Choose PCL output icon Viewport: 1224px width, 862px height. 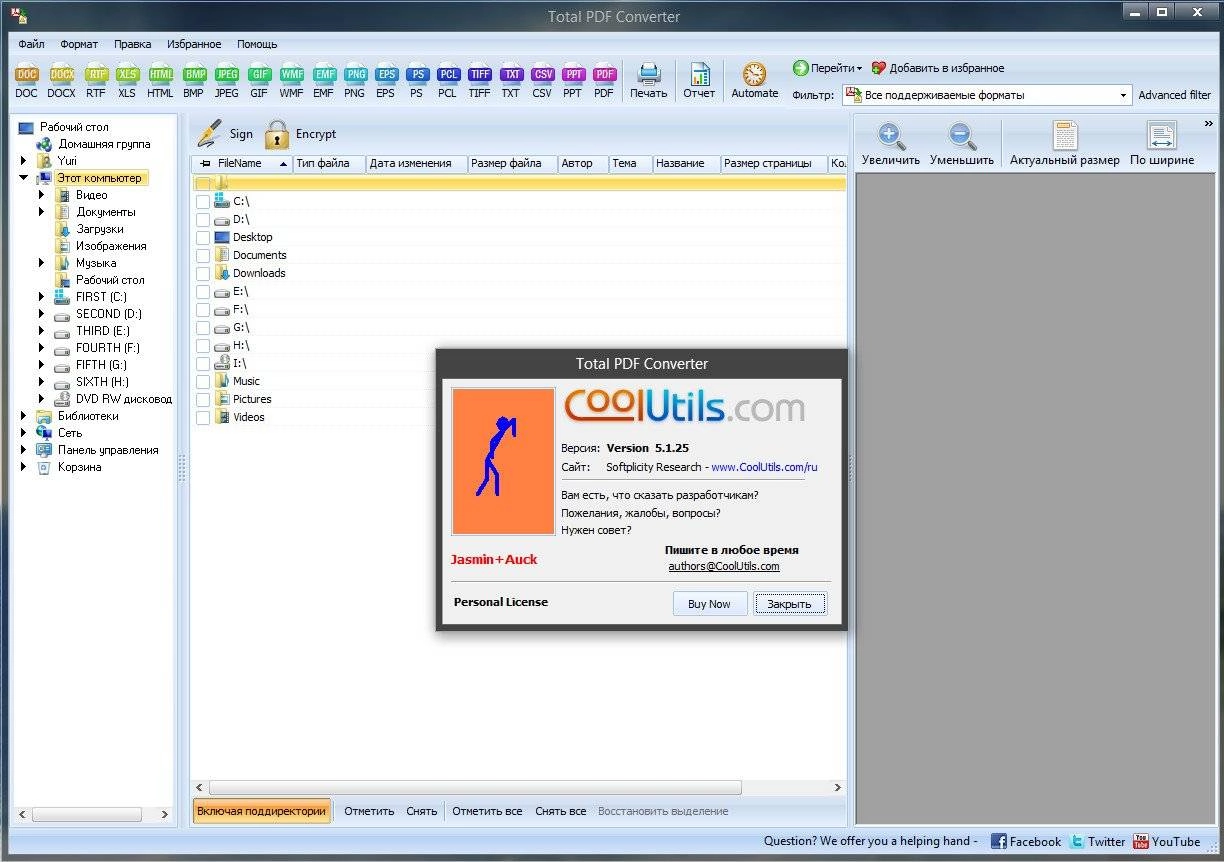(448, 80)
